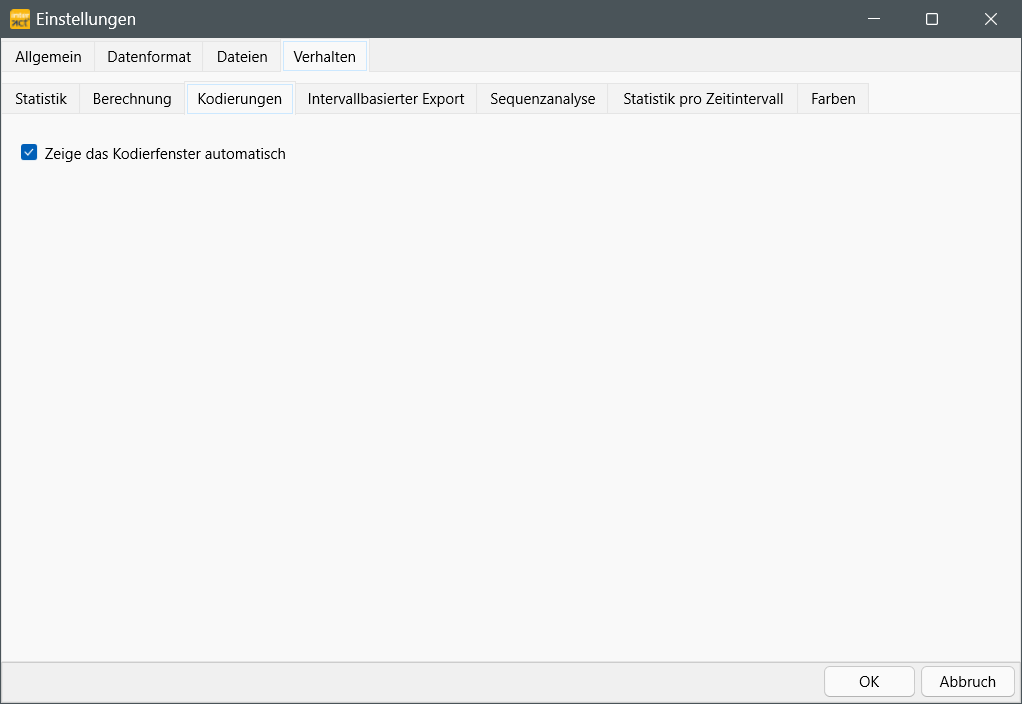Viewport: 1022px width, 704px height.
Task: Click the INTERACT app icon in title bar
Action: click(x=20, y=19)
